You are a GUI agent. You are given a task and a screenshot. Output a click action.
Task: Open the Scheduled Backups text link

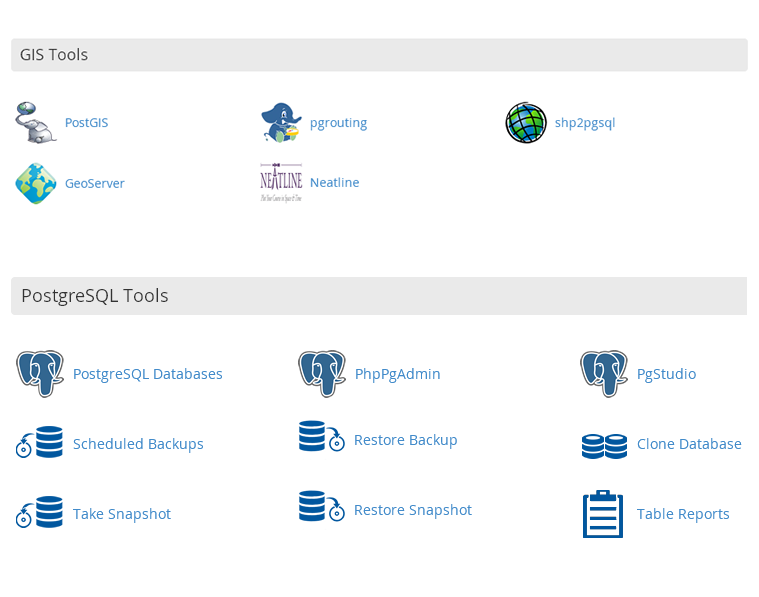point(138,444)
